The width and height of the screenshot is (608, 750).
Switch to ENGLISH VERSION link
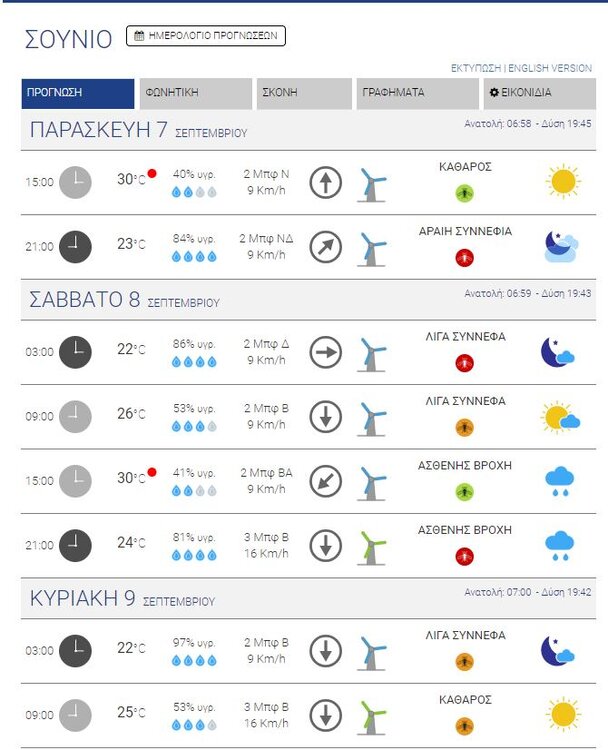pos(550,68)
